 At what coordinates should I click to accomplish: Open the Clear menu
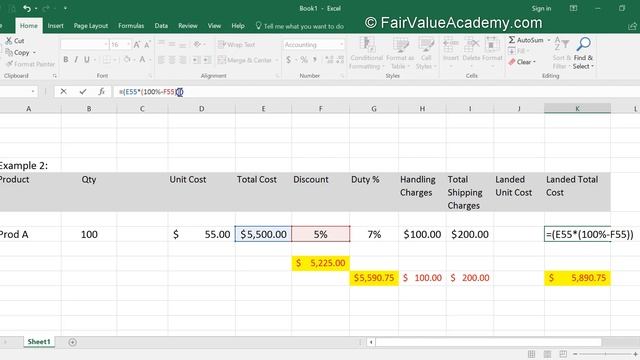[x=522, y=62]
